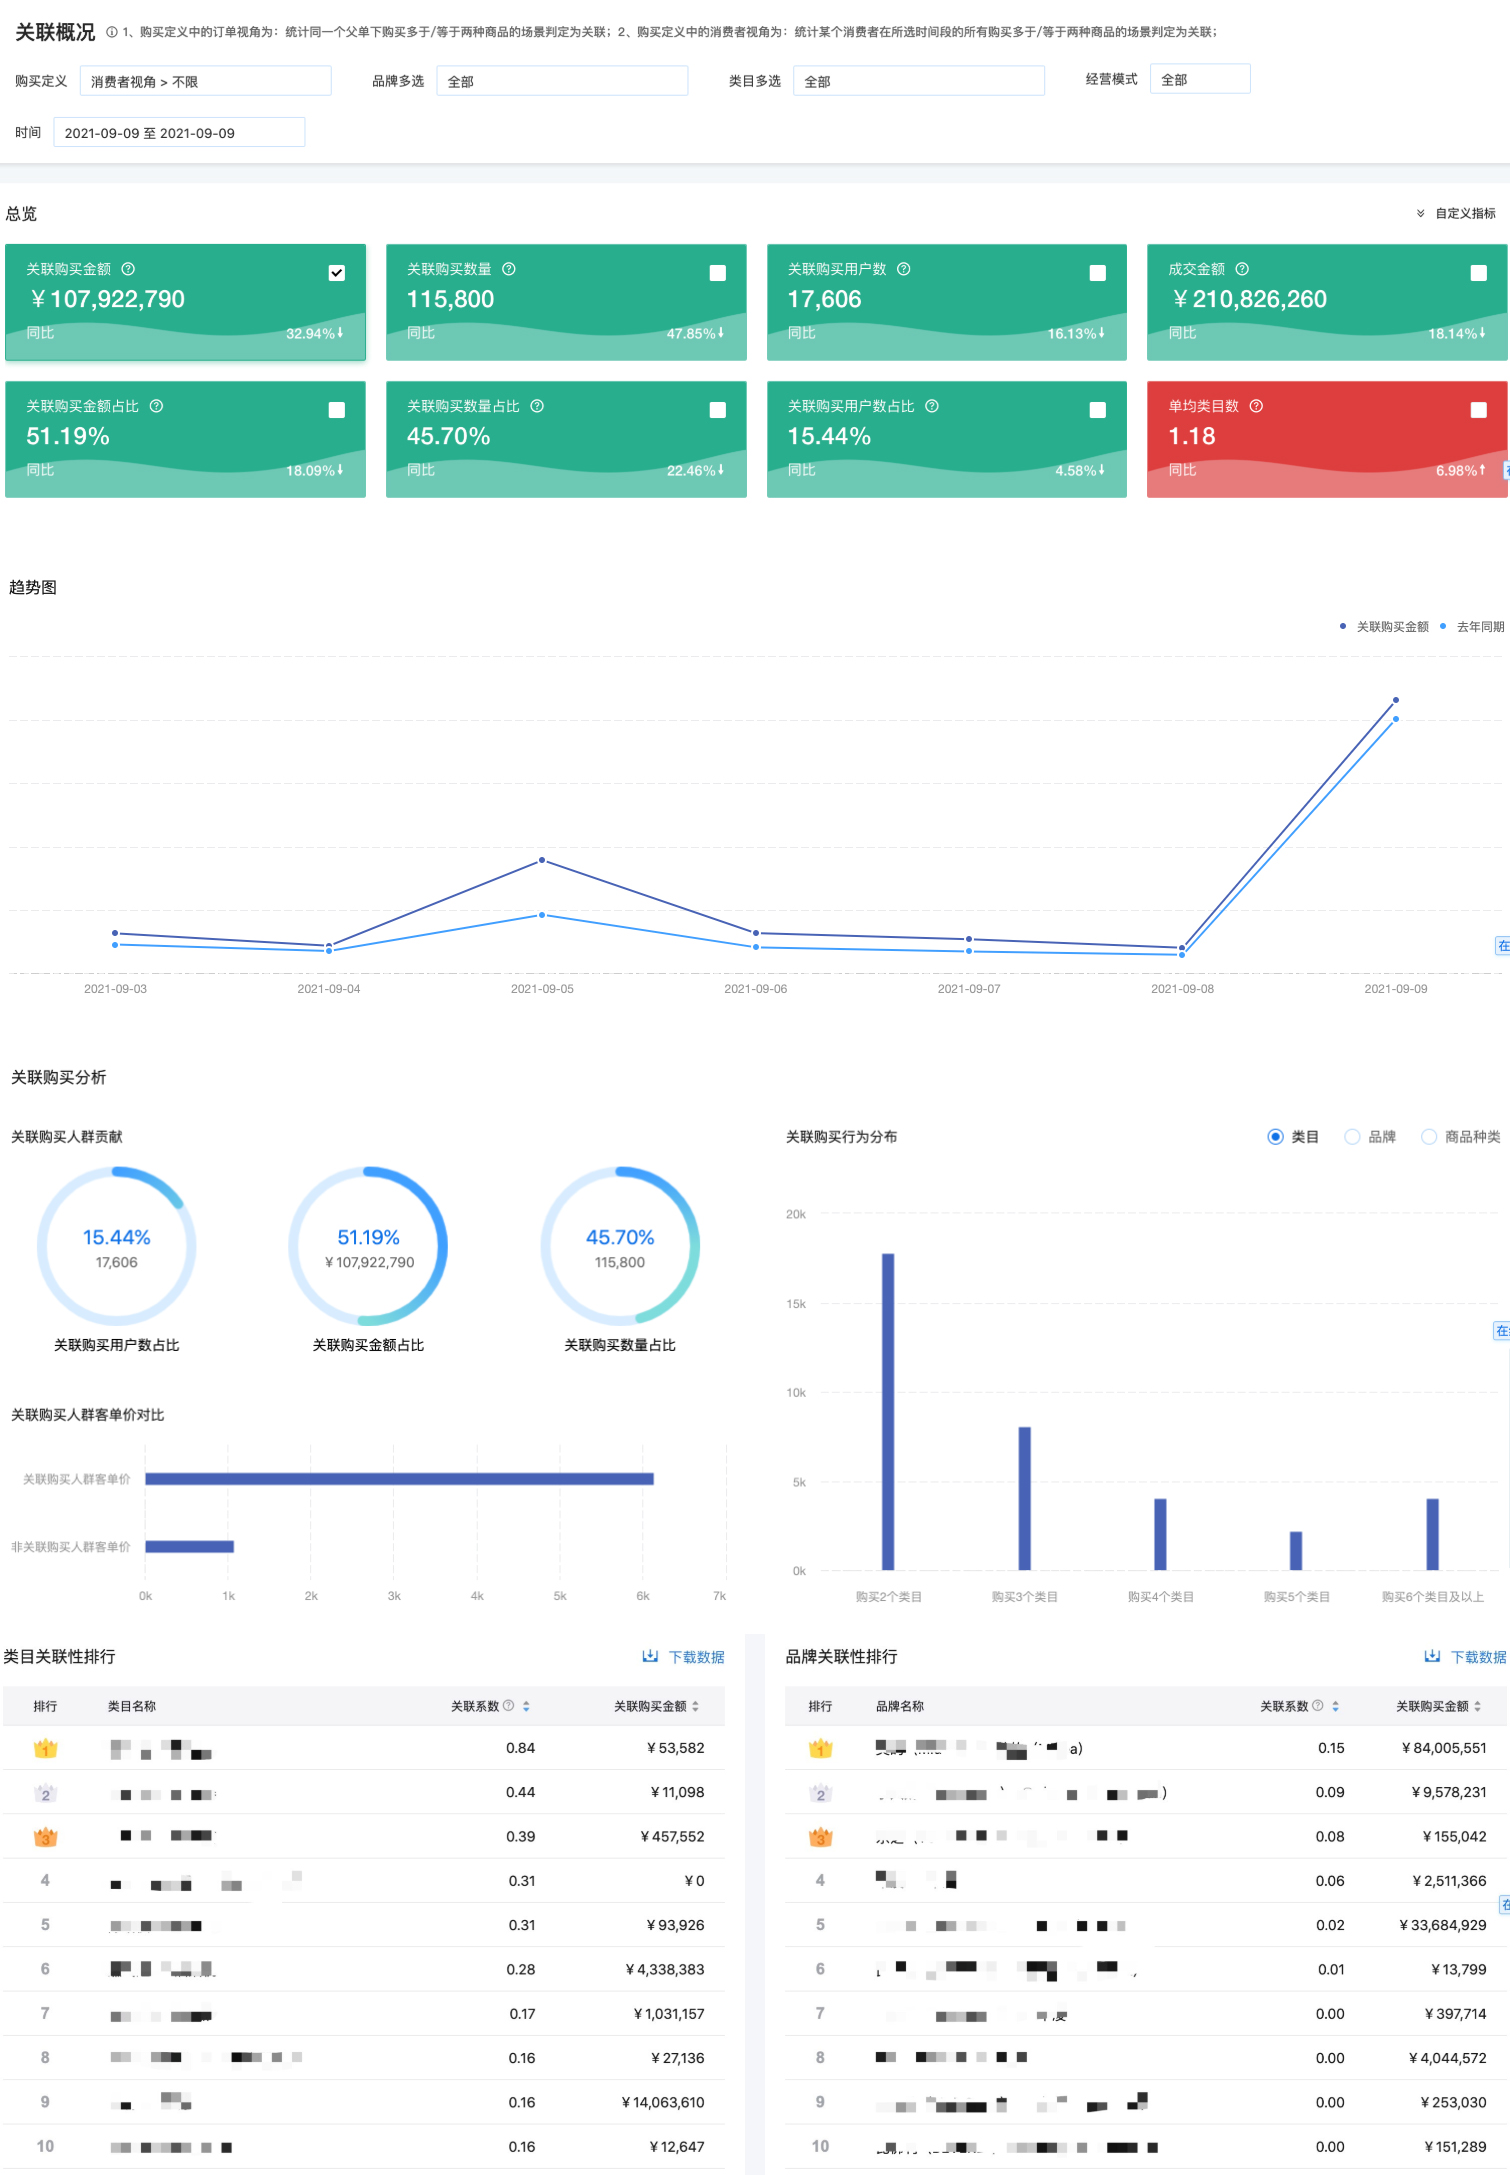Select the 品牌 radio button

pyautogui.click(x=1352, y=1137)
